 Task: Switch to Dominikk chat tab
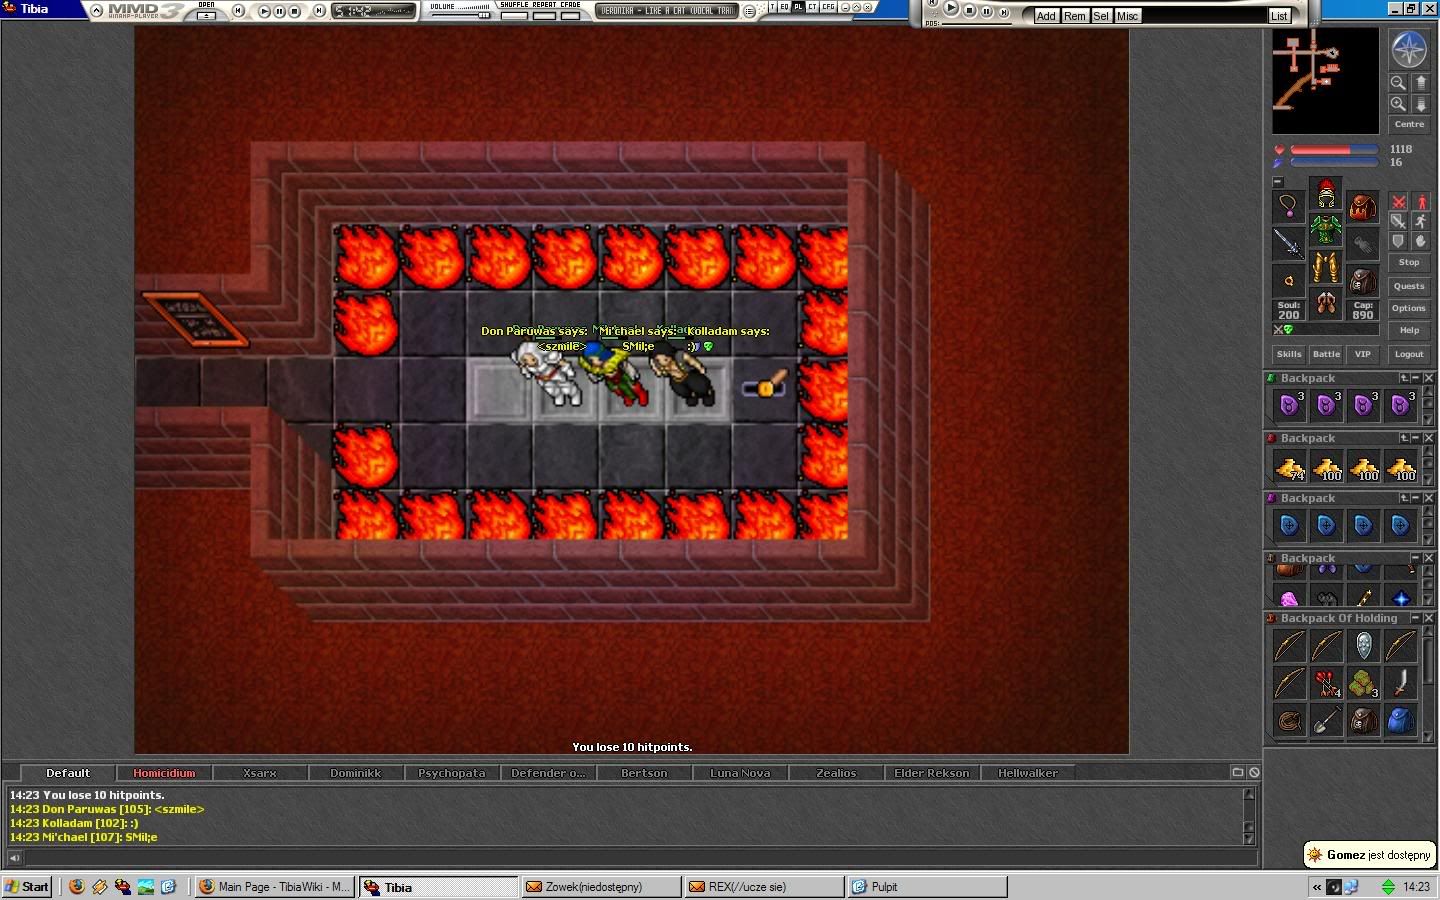356,773
